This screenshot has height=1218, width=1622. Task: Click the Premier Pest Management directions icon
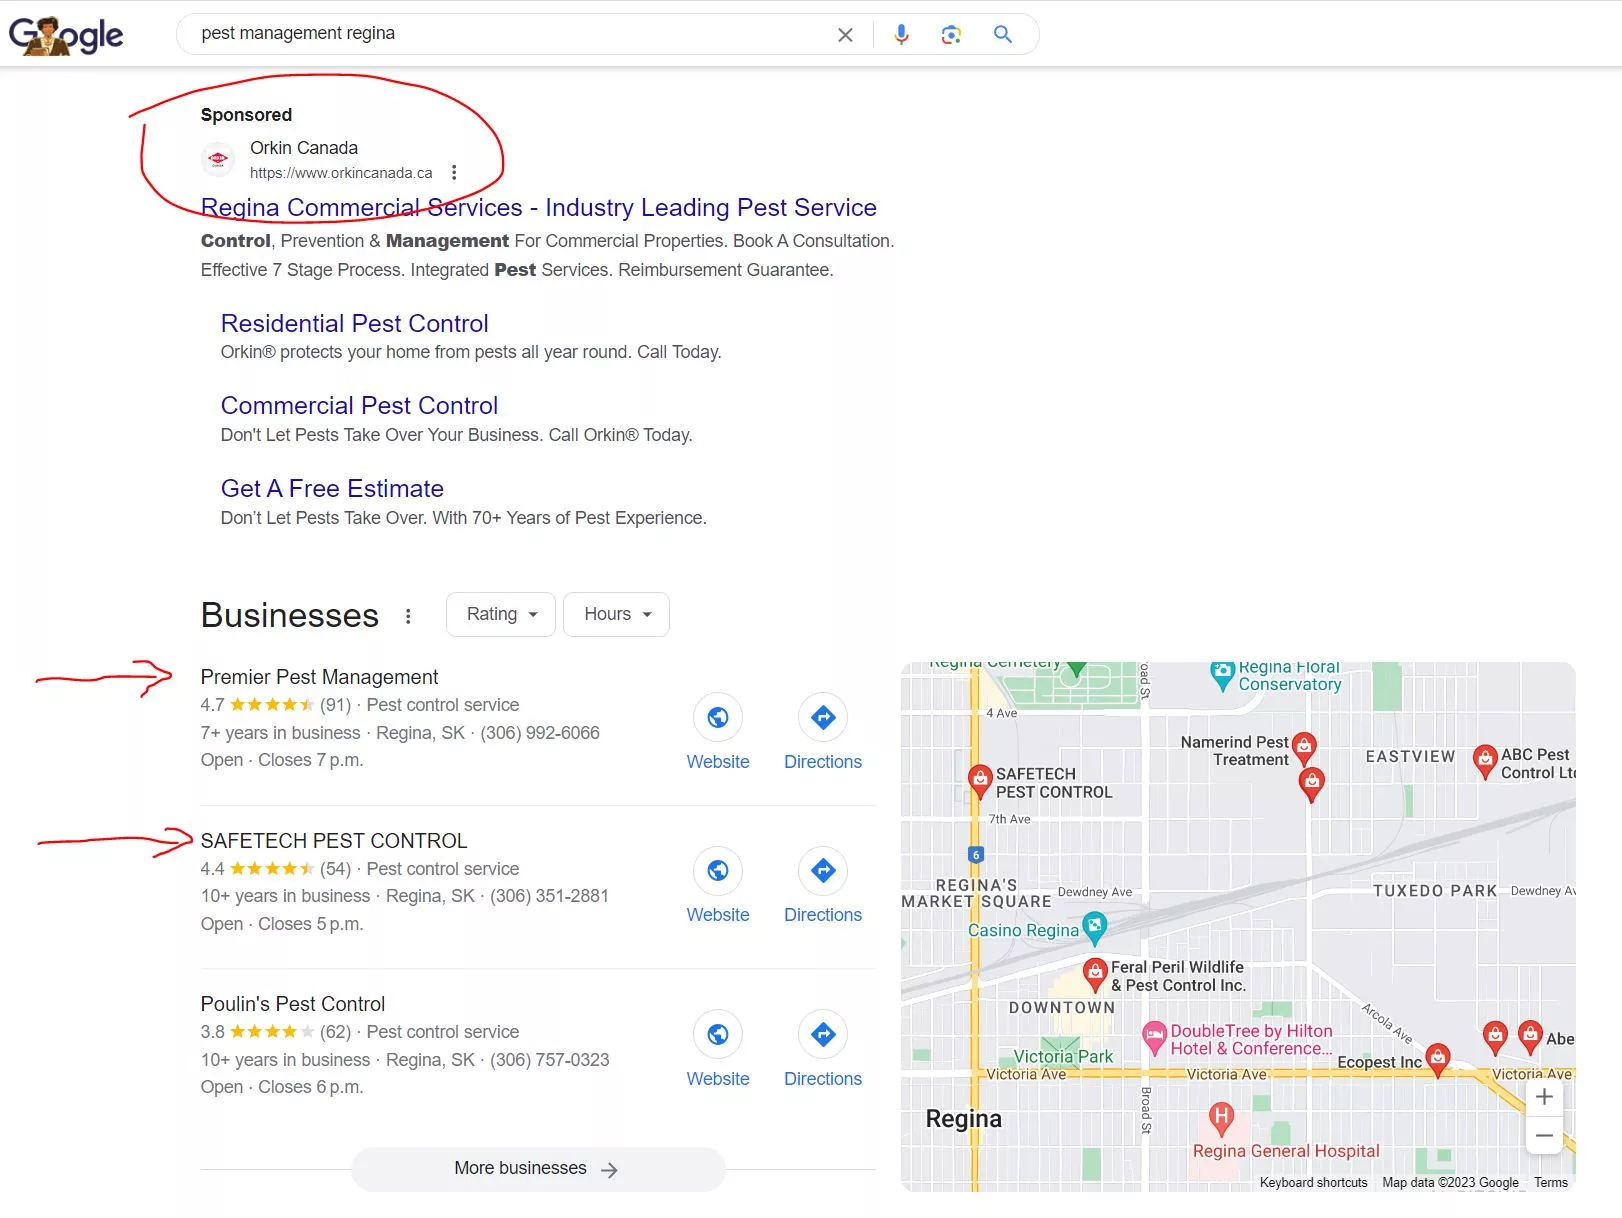pyautogui.click(x=823, y=717)
